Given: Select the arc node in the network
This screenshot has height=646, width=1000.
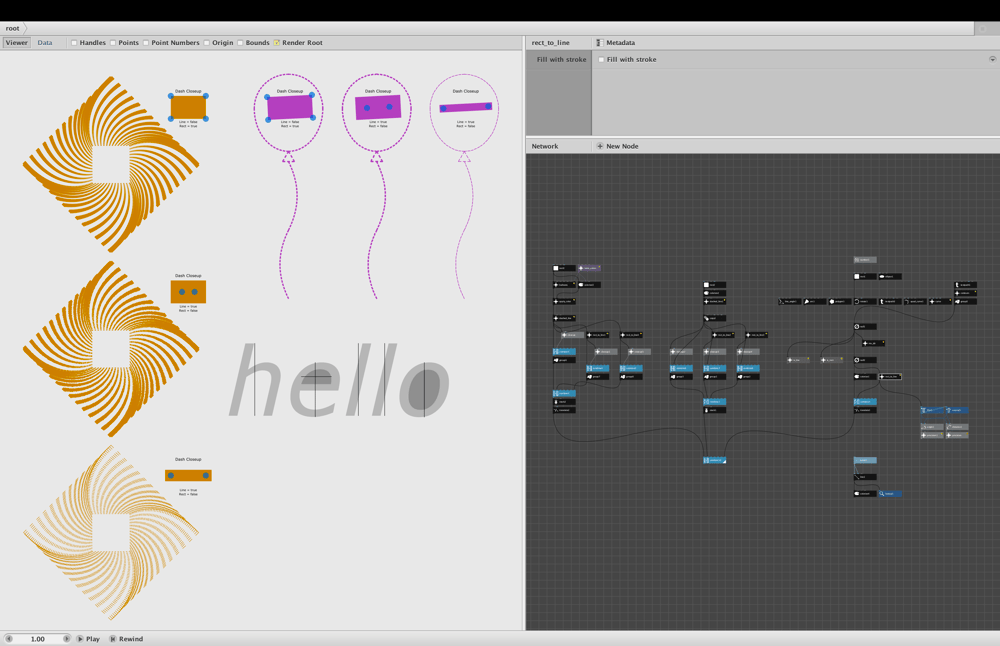Looking at the screenshot, I should click(814, 301).
